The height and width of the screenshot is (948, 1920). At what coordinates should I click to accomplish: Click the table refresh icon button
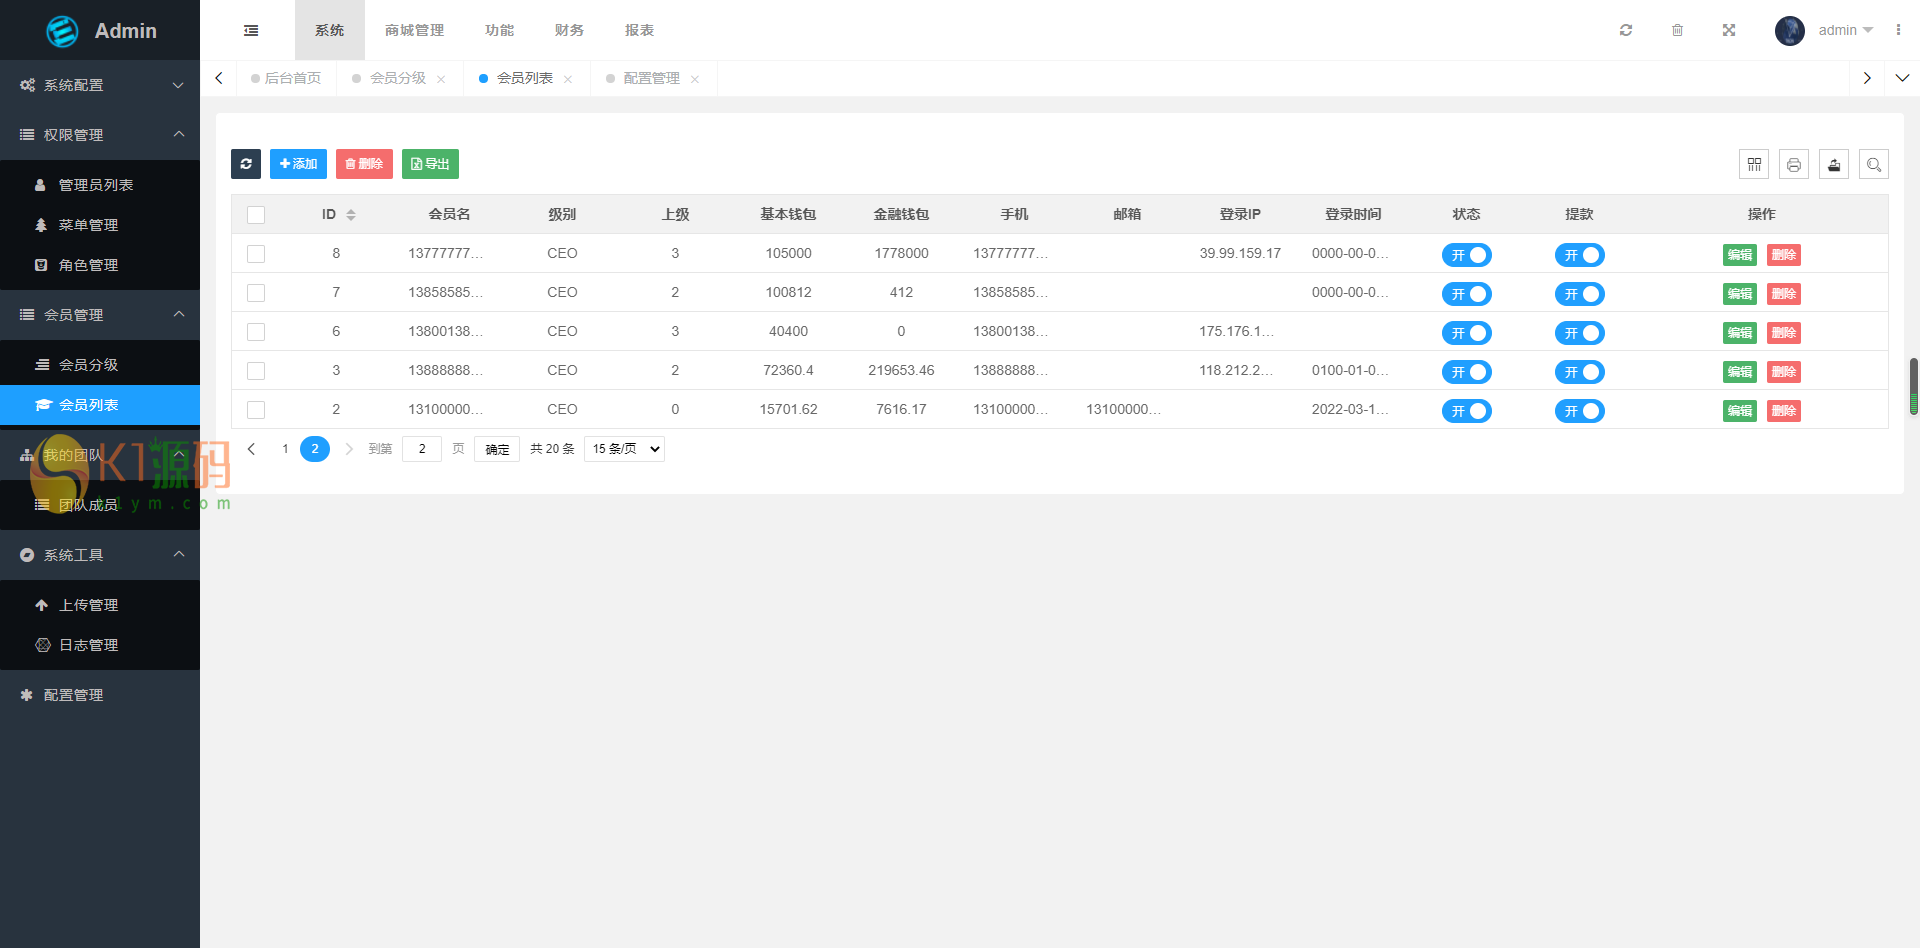click(246, 164)
